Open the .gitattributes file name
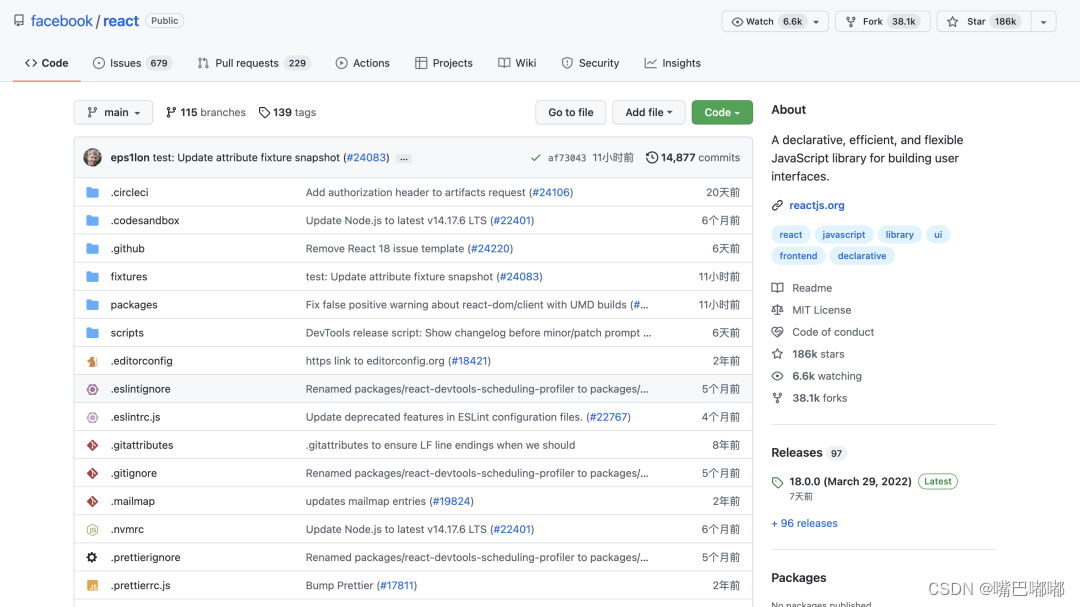Viewport: 1080px width, 607px height. coord(142,445)
